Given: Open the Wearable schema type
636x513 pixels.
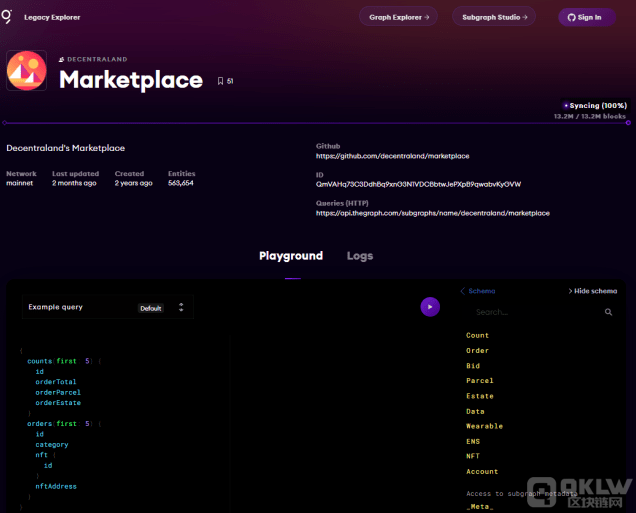Looking at the screenshot, I should pos(484,426).
